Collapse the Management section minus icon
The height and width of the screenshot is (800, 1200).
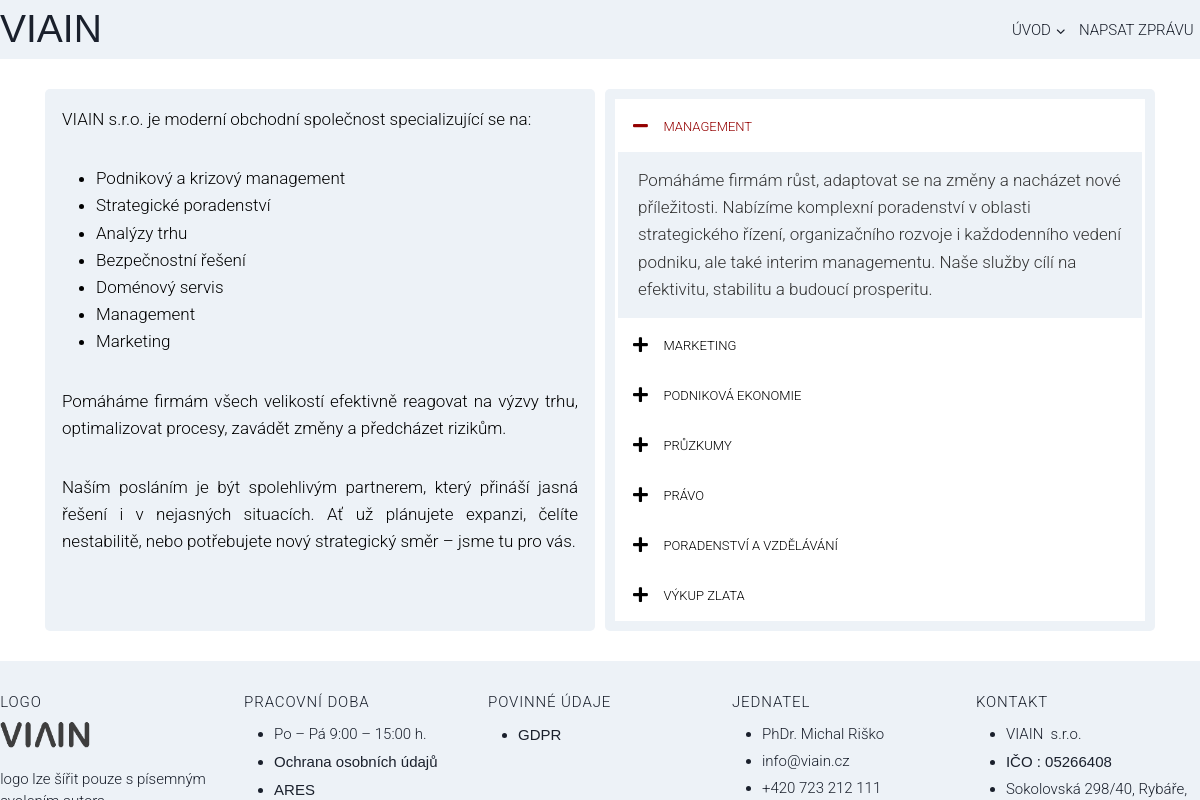click(640, 126)
